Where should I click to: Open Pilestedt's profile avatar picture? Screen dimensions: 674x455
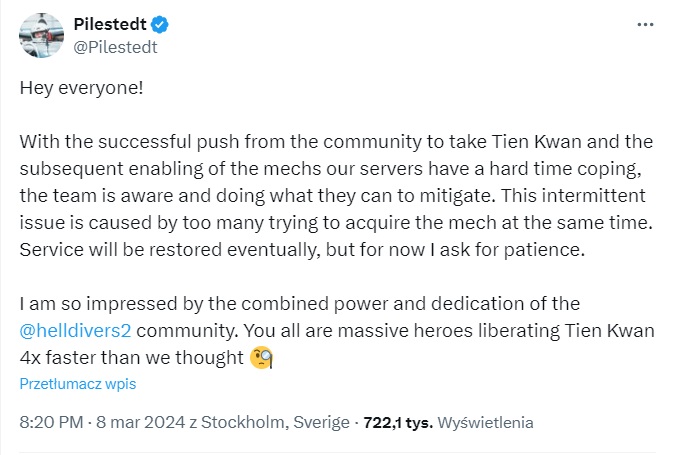click(x=40, y=35)
